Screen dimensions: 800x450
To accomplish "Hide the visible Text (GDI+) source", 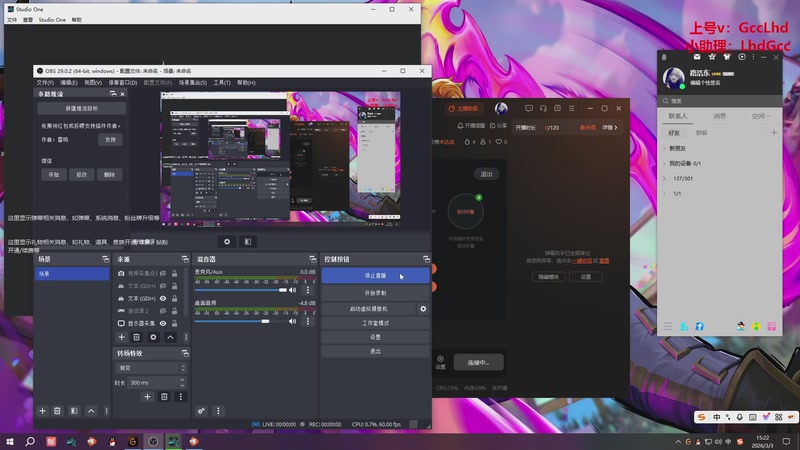I will tap(163, 298).
